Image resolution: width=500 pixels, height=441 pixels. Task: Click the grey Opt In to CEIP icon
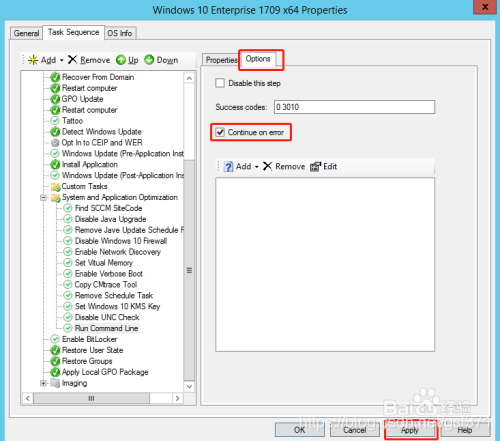click(x=55, y=143)
